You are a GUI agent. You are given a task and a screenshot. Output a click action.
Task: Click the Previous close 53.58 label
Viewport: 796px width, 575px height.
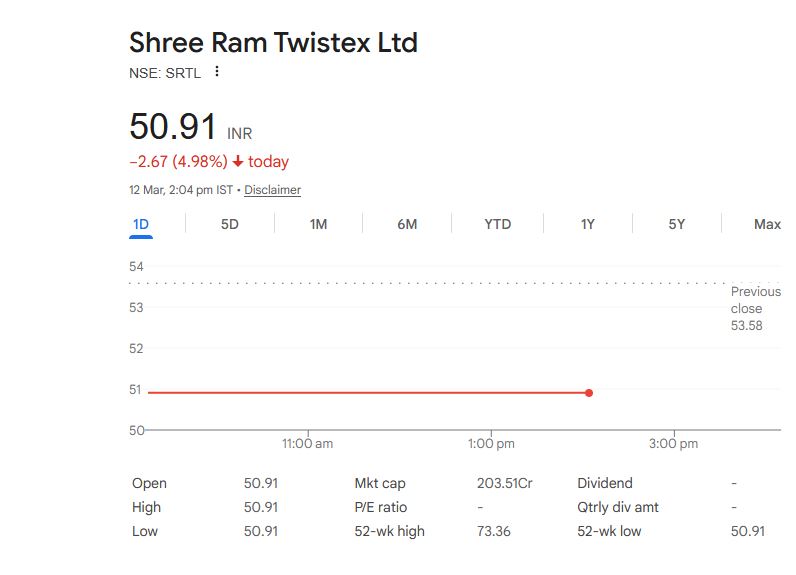pyautogui.click(x=747, y=308)
